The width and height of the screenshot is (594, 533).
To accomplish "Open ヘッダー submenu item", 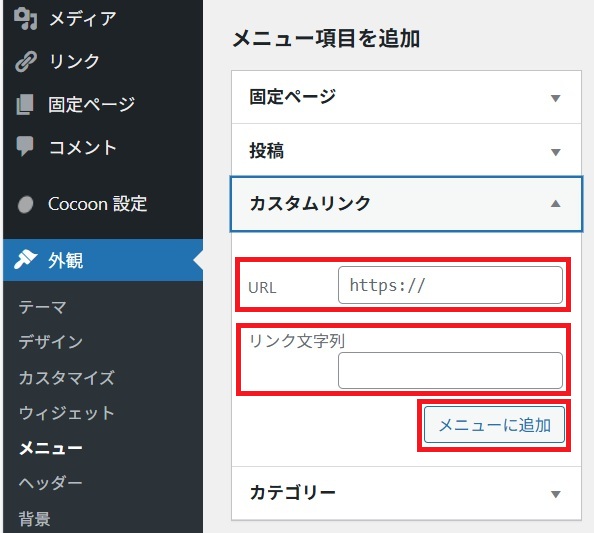I will pos(51,483).
